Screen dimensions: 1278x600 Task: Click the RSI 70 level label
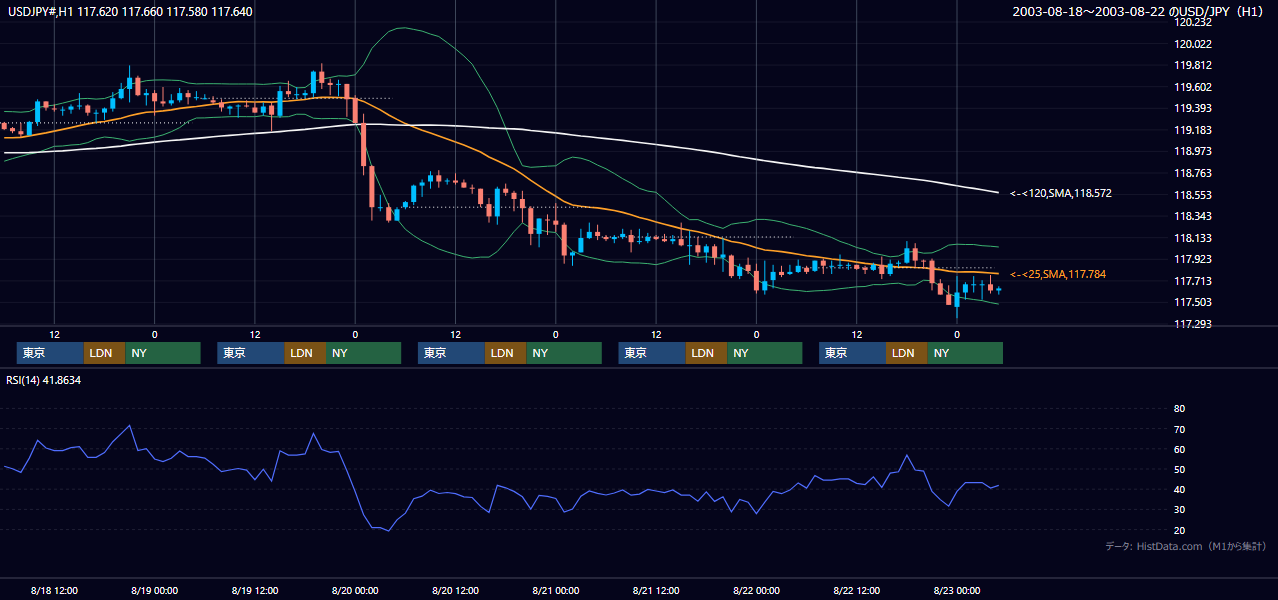pos(1179,429)
